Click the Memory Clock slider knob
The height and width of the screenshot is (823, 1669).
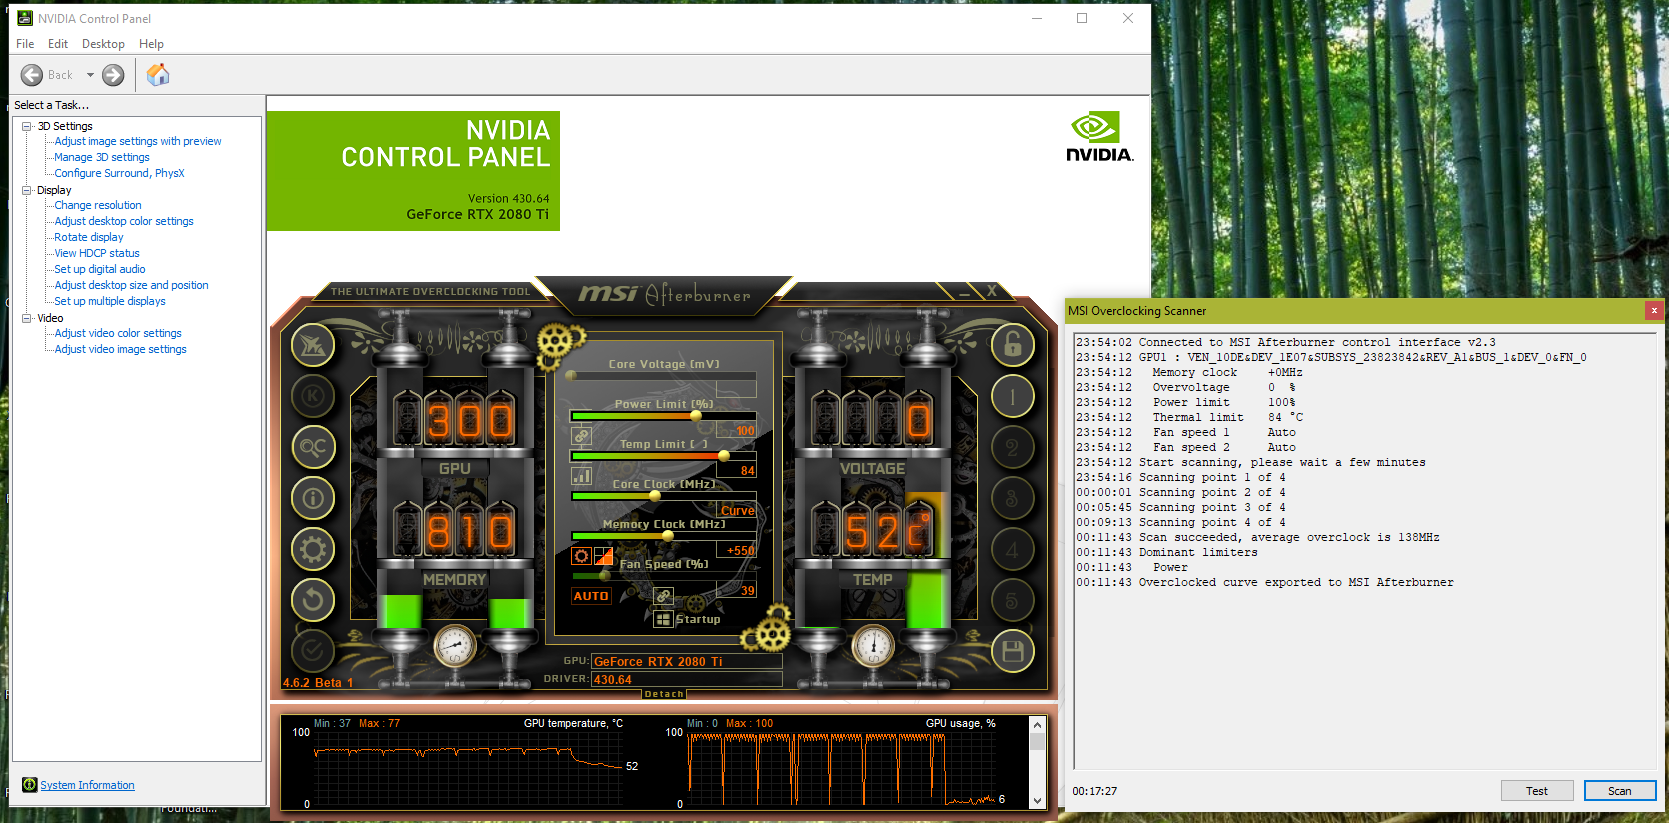pos(668,536)
